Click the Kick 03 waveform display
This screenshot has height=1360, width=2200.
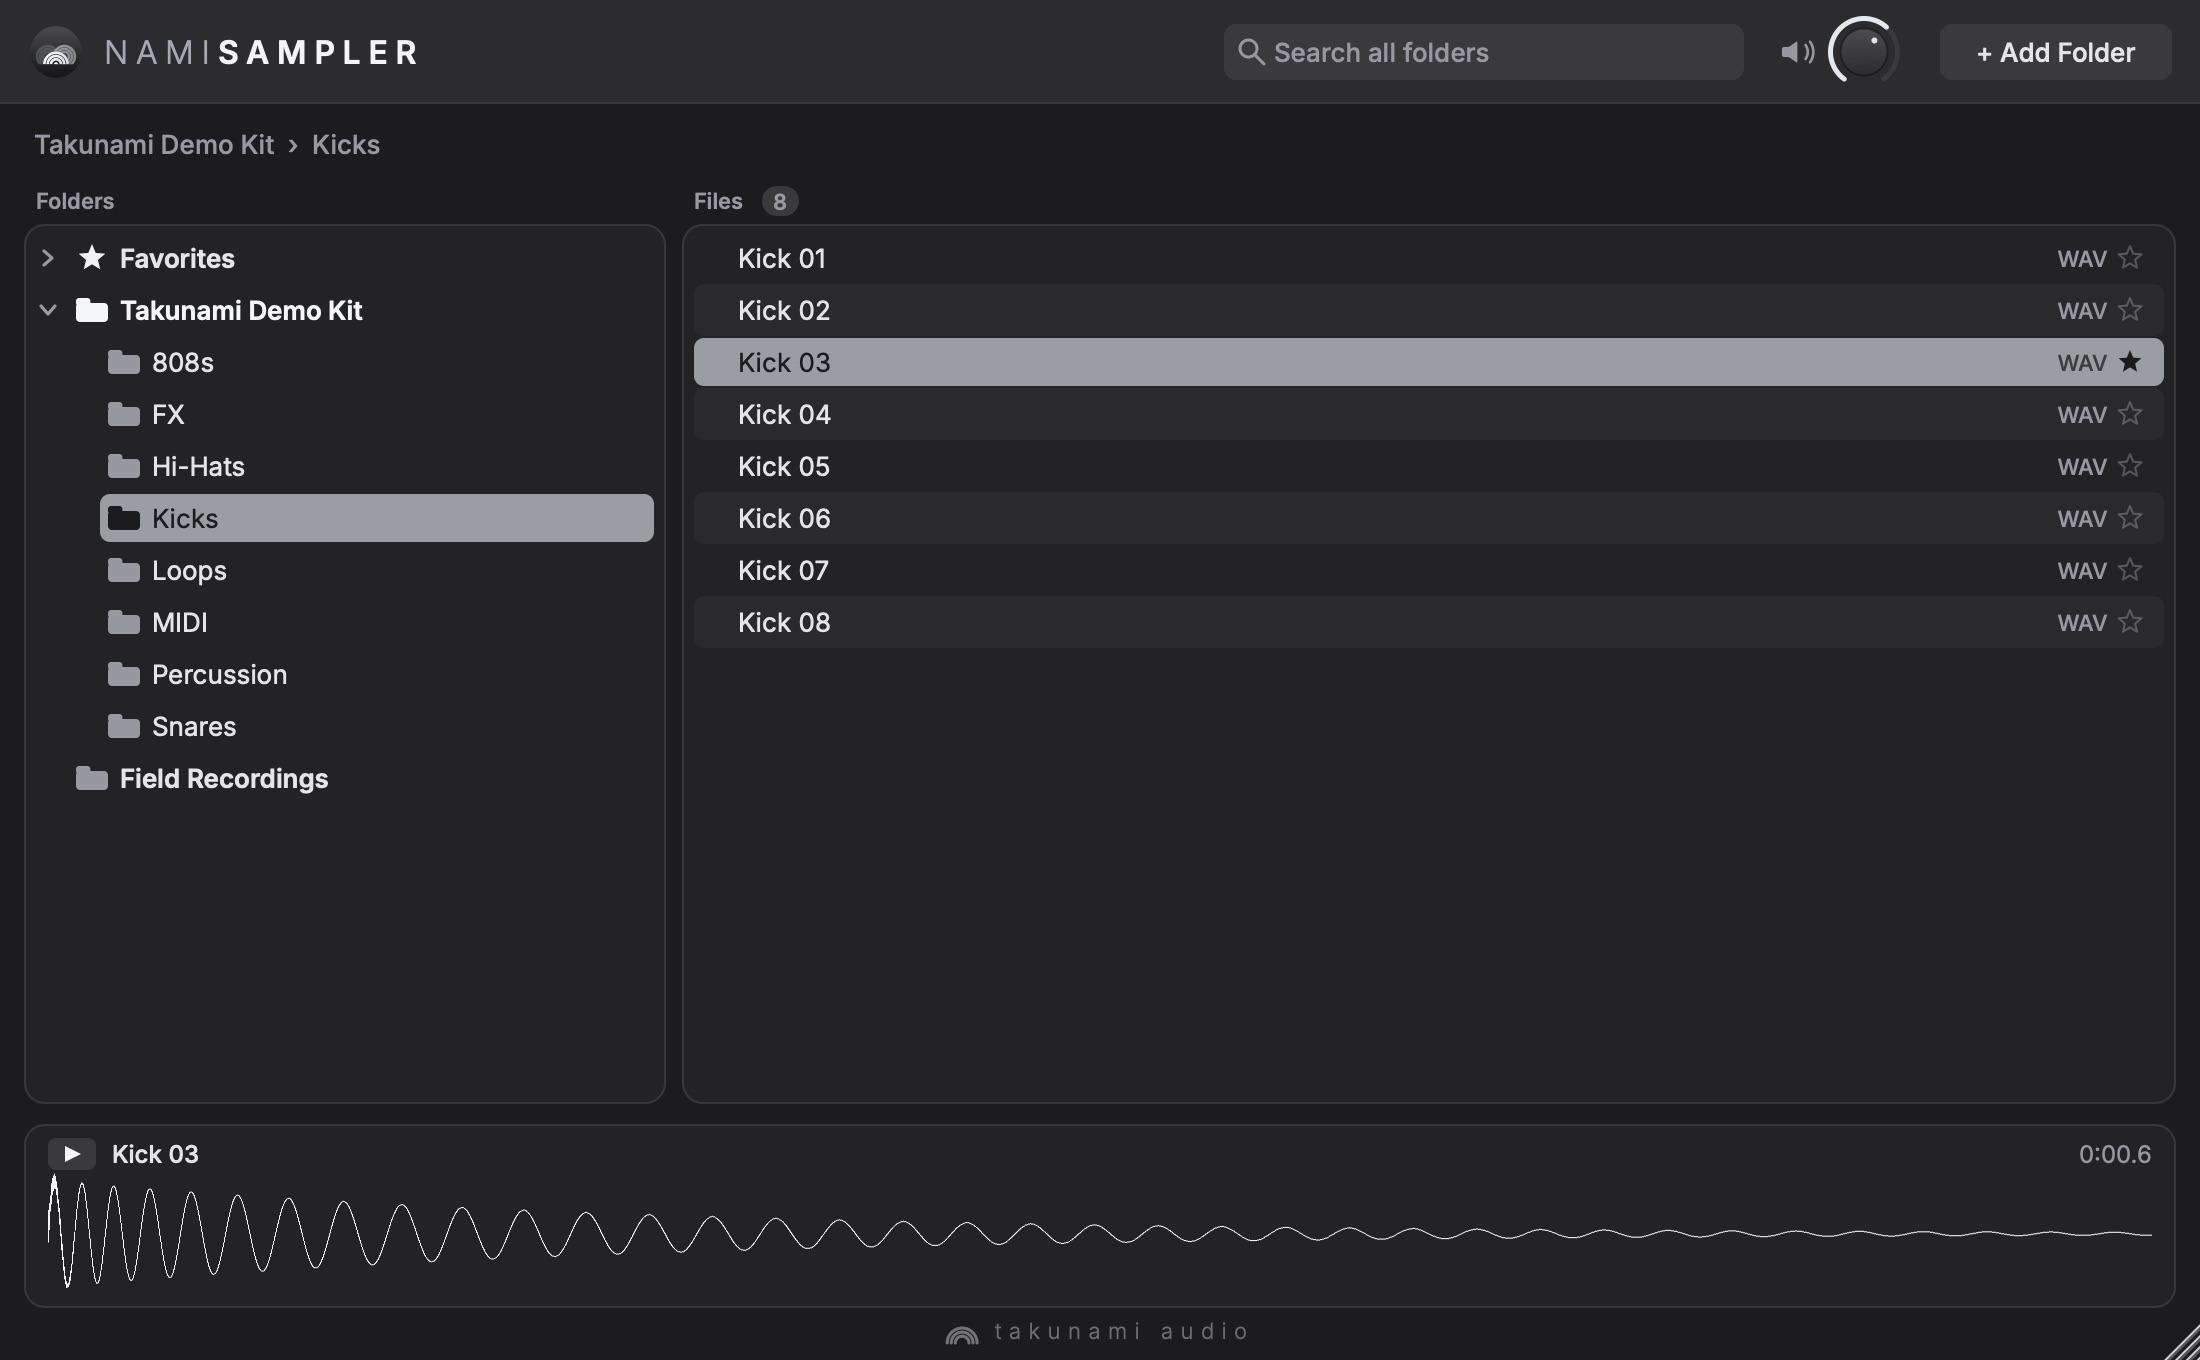click(x=1100, y=1232)
